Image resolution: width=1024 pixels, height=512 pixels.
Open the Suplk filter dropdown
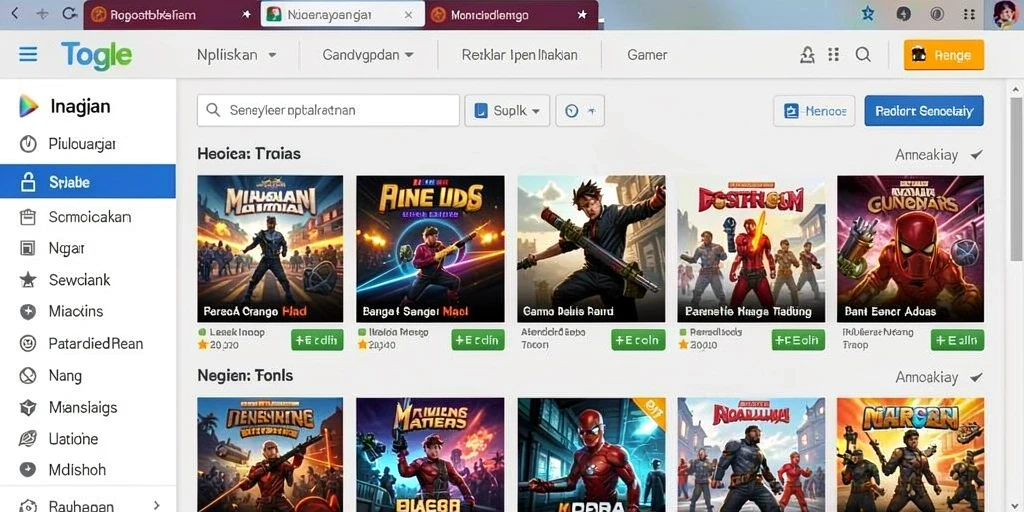[x=507, y=110]
